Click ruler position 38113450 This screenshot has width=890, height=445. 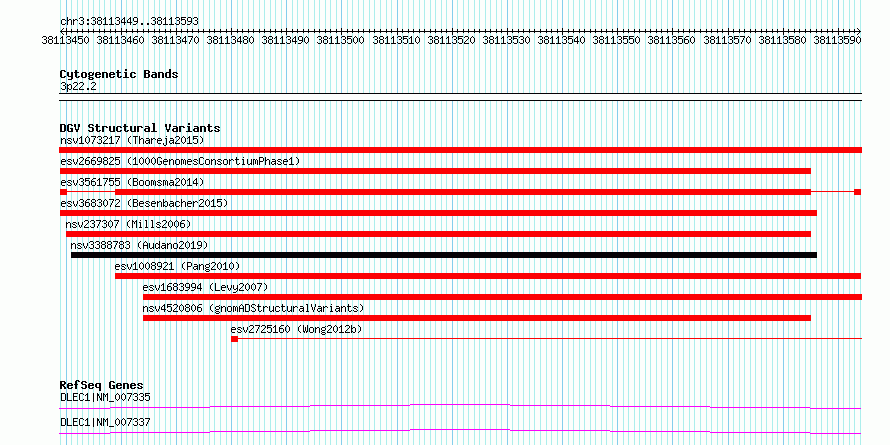[65, 40]
